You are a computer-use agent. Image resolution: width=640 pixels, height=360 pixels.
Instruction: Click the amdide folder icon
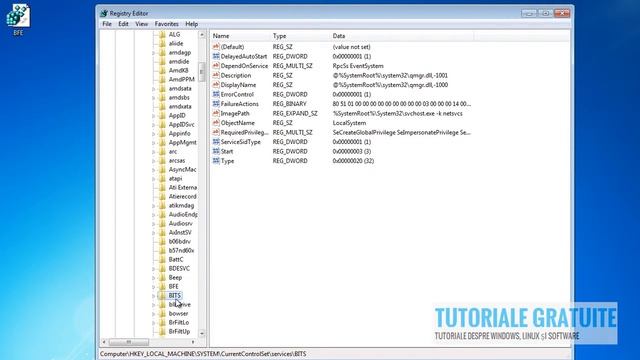pos(162,61)
